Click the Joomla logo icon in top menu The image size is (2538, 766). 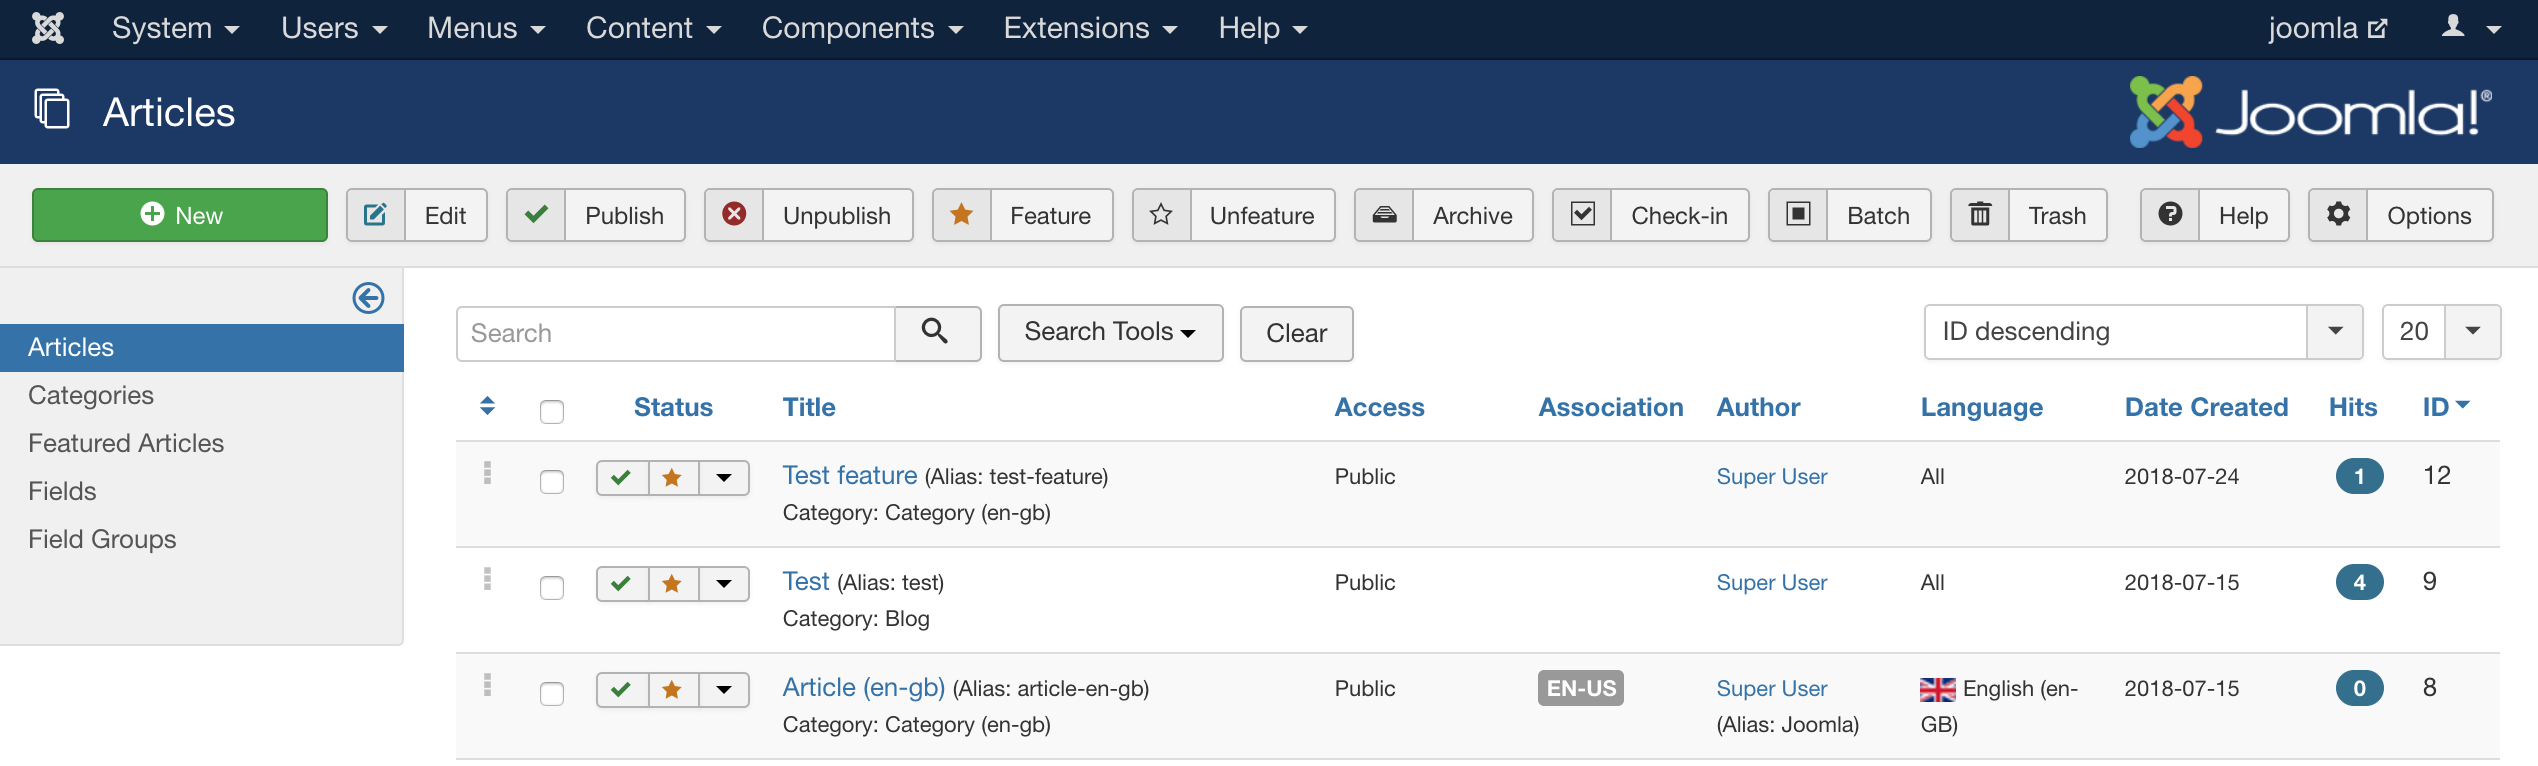(47, 28)
